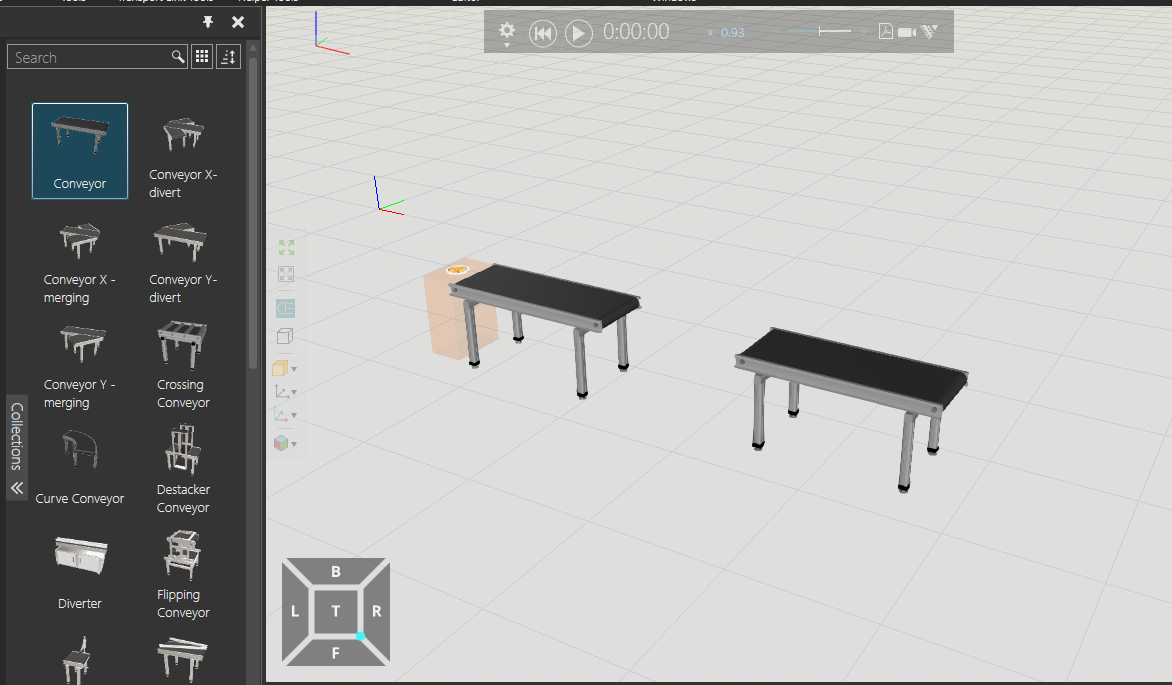The height and width of the screenshot is (685, 1172).
Task: Increase simulation speed with plus
Action: [x=864, y=31]
